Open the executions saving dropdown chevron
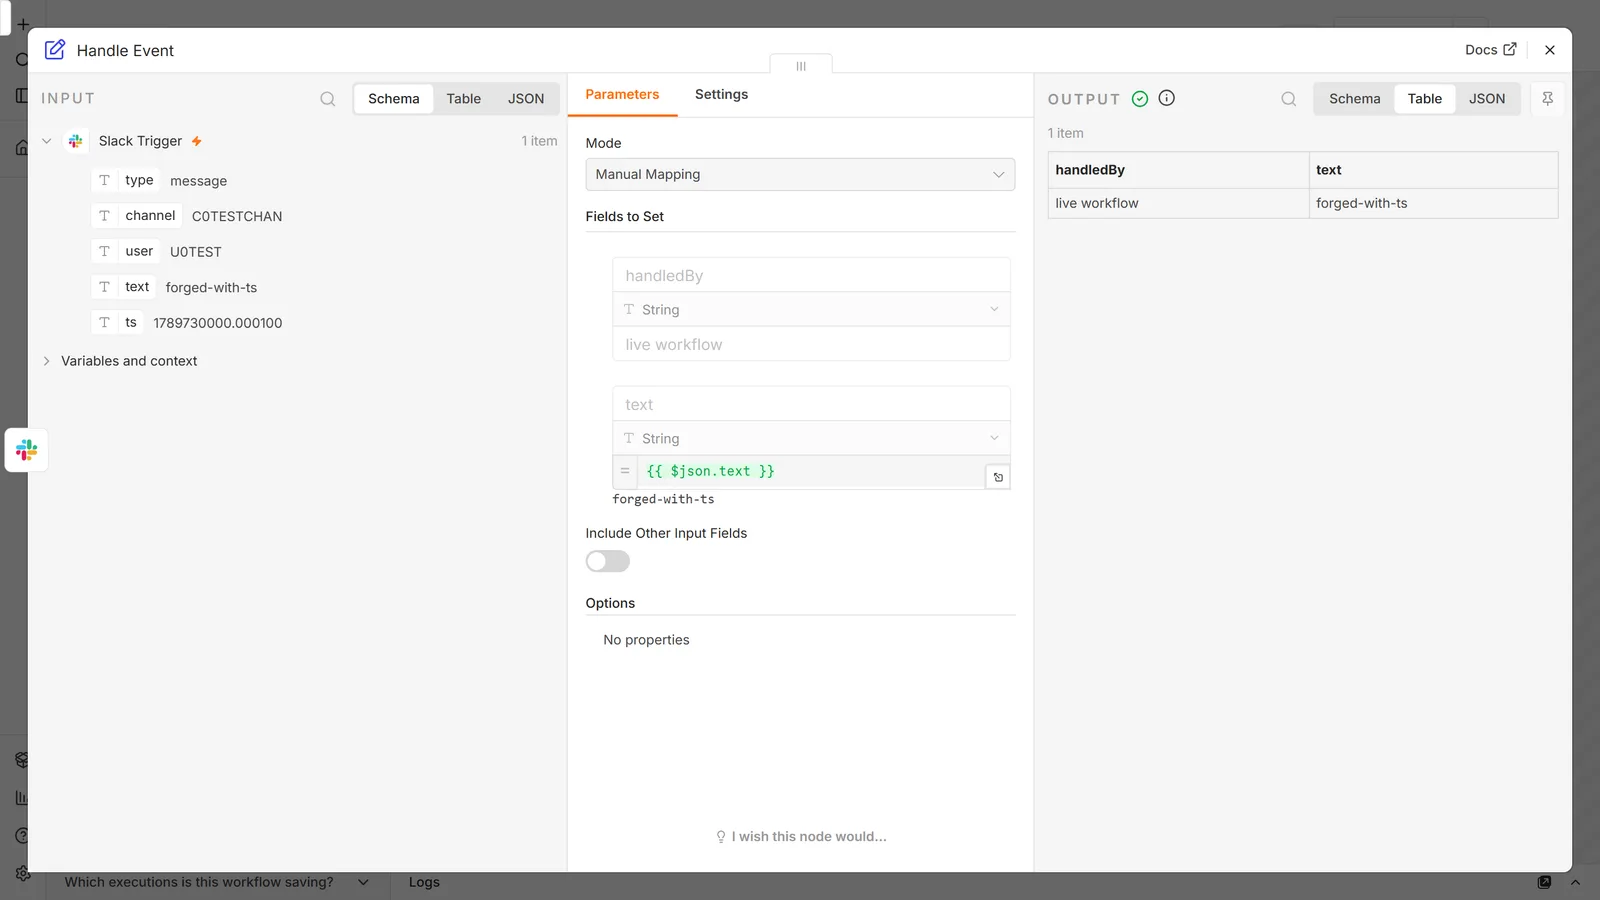Viewport: 1600px width, 900px height. pyautogui.click(x=363, y=882)
